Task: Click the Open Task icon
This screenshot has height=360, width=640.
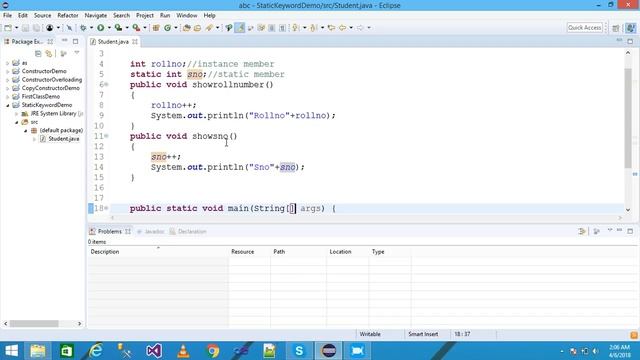Action: point(197,28)
